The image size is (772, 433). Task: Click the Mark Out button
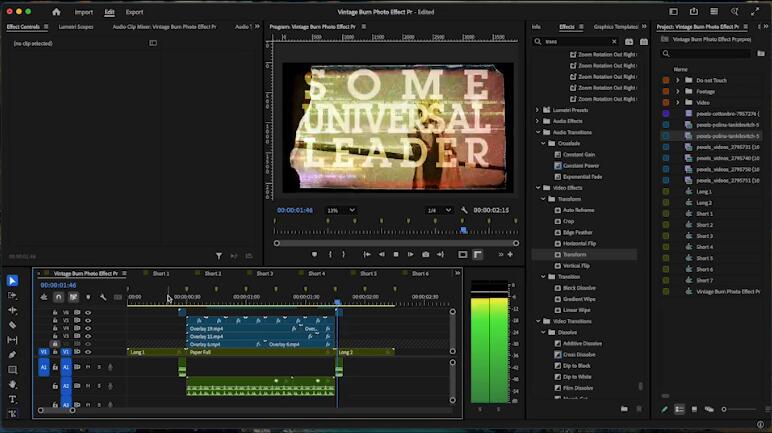pos(344,254)
